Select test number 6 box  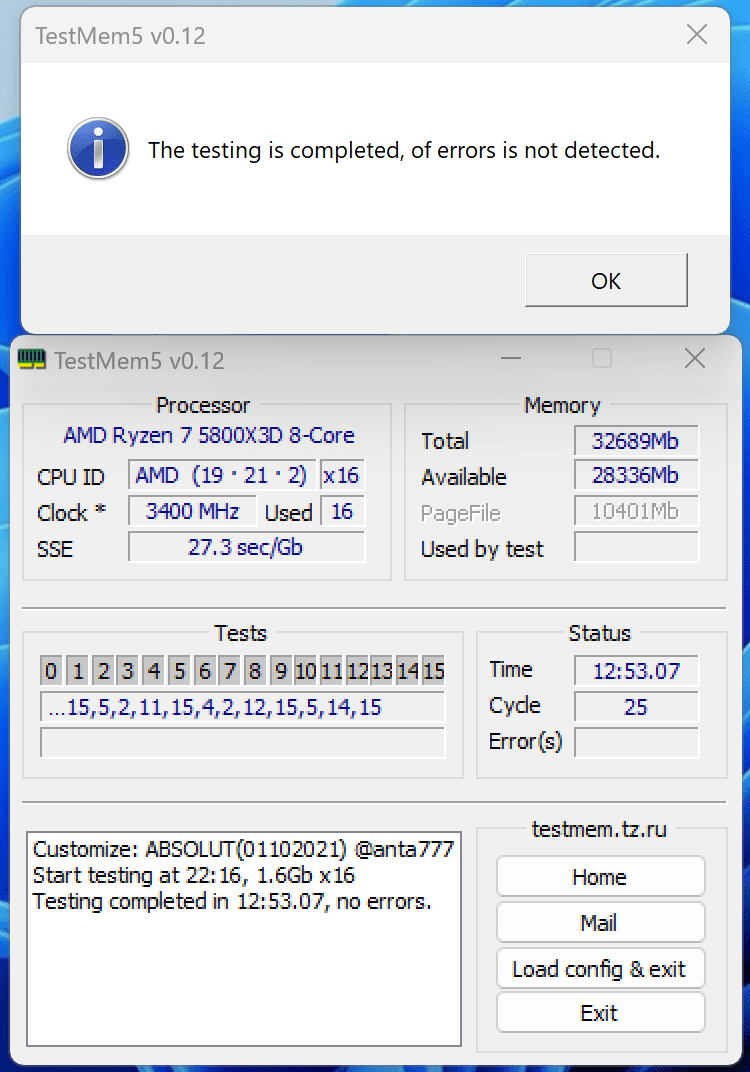(204, 671)
